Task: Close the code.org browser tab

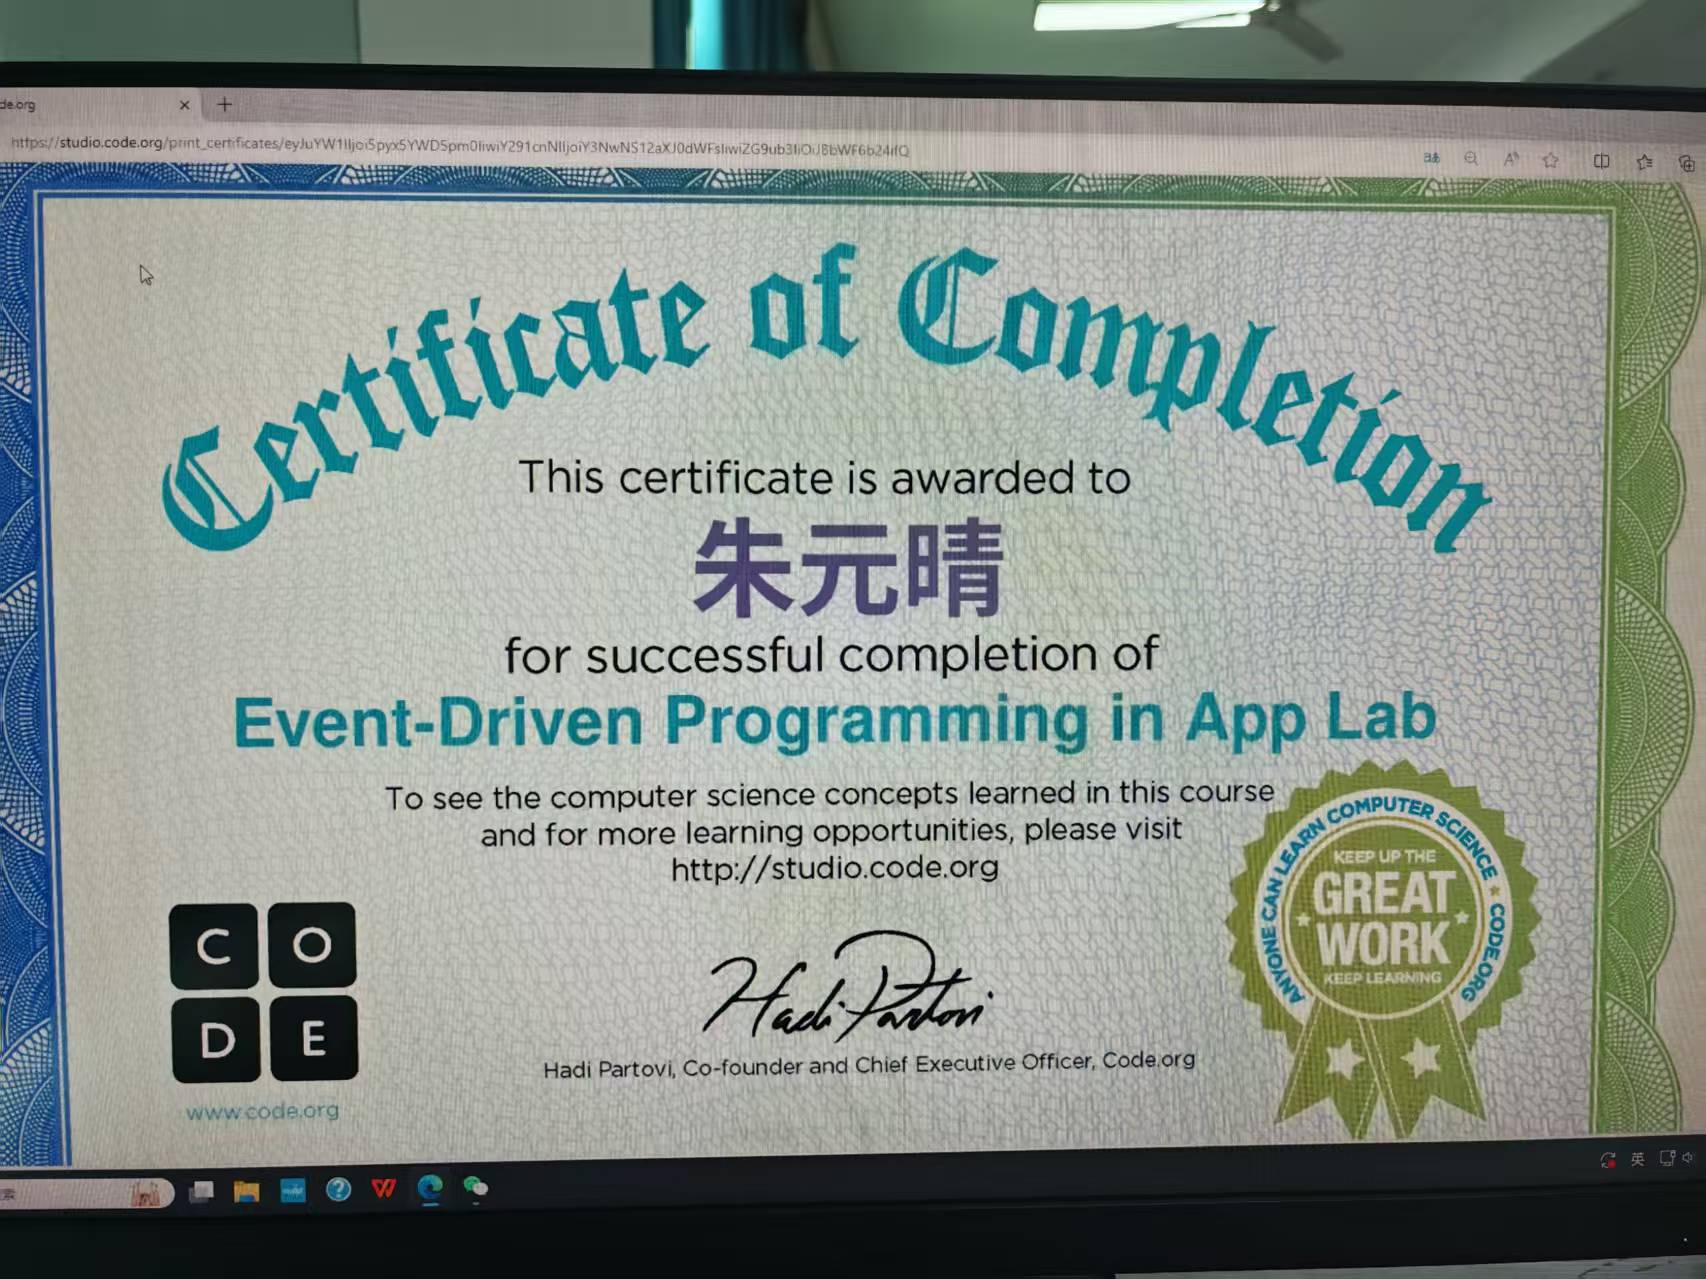Action: click(184, 105)
